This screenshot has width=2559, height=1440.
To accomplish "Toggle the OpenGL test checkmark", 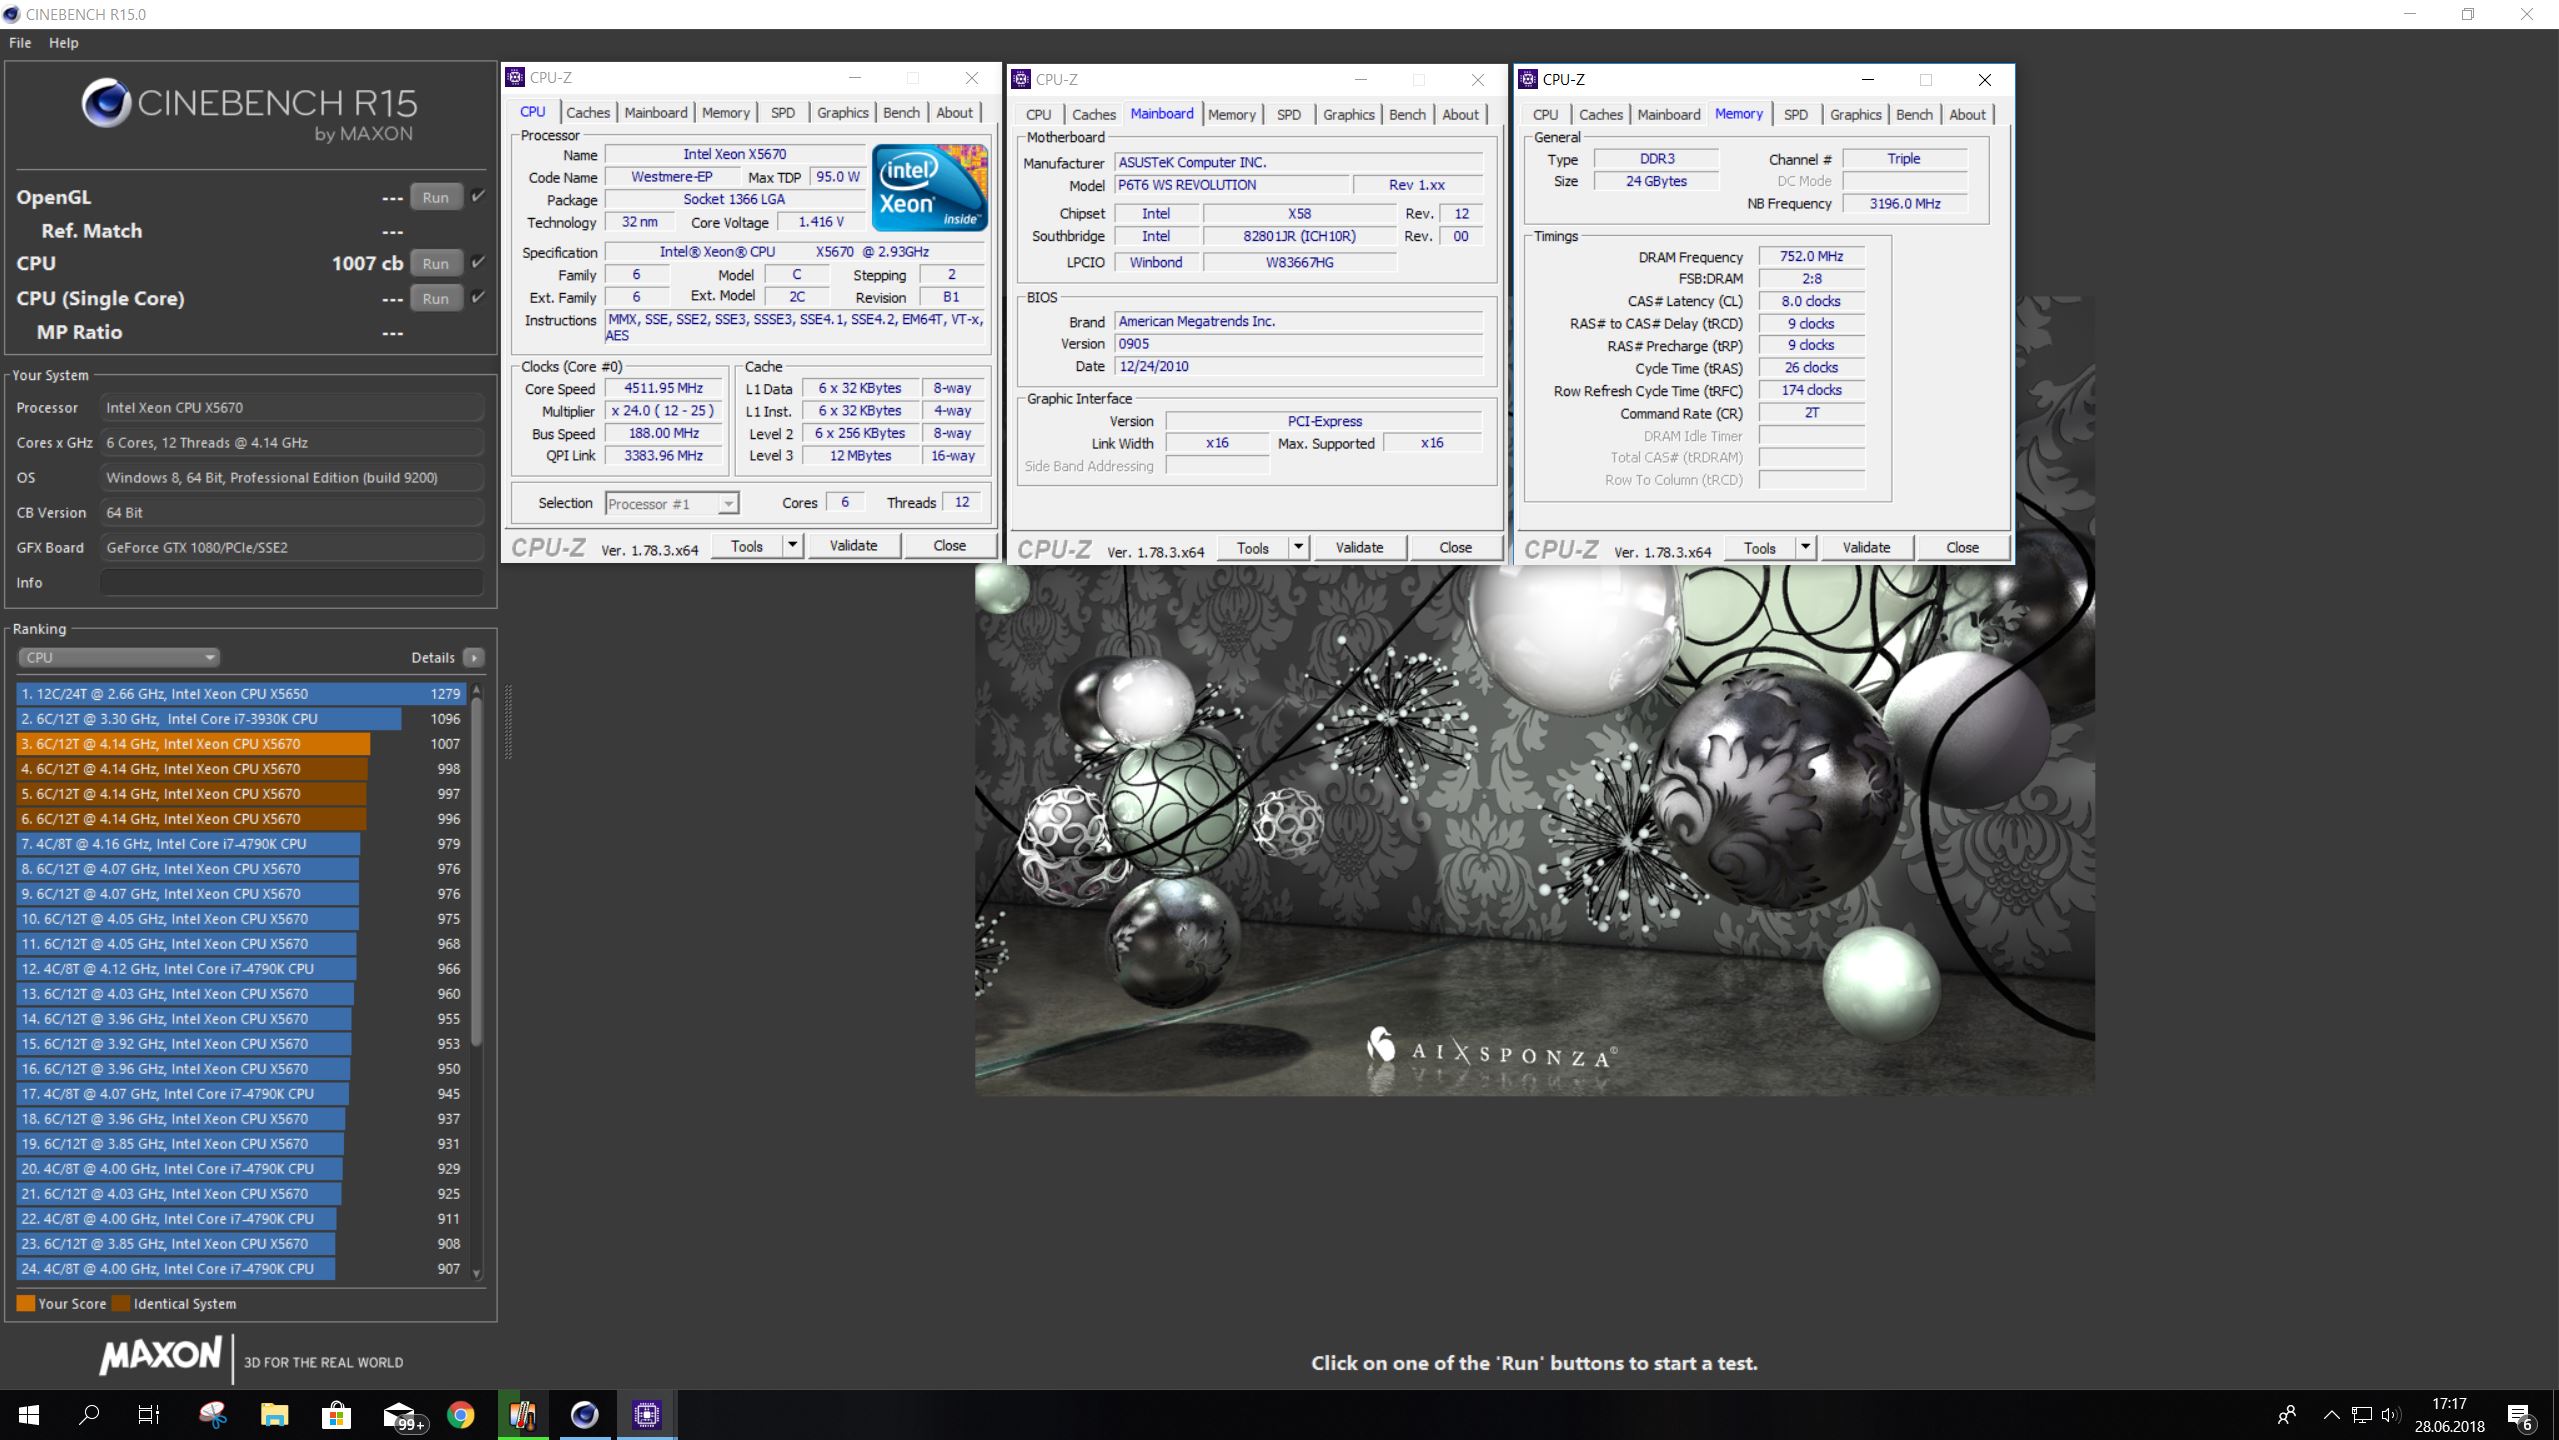I will [x=478, y=196].
